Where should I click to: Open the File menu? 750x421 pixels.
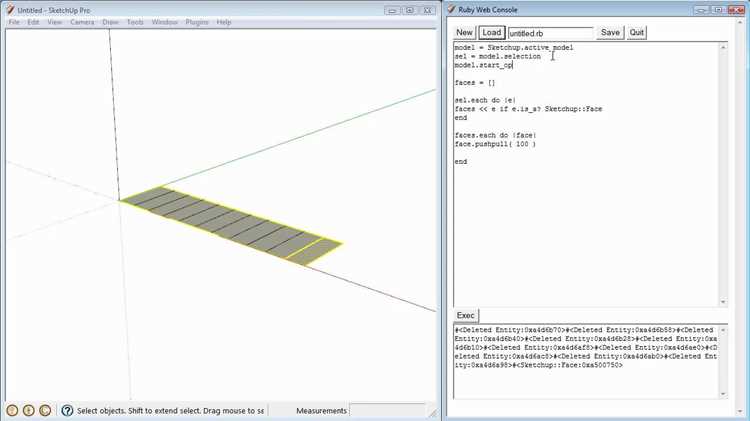click(x=14, y=22)
